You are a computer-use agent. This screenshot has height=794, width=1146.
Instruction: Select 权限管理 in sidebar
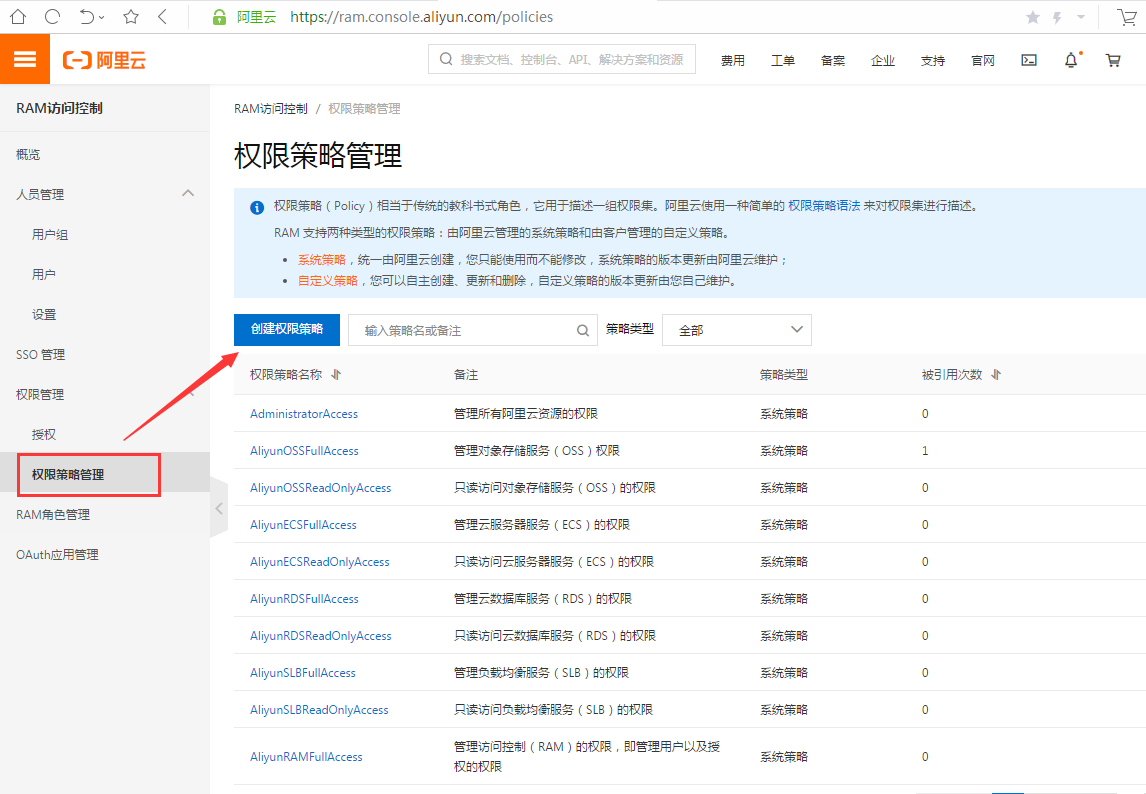[x=40, y=395]
